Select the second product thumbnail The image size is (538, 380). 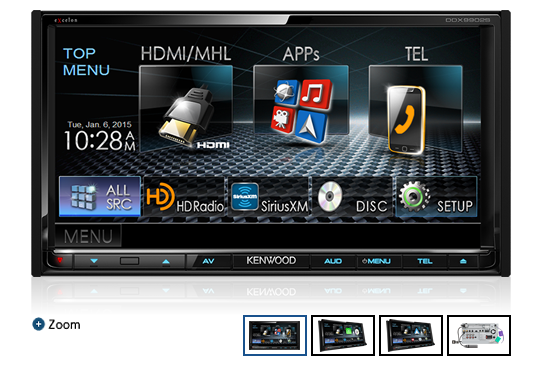pyautogui.click(x=343, y=335)
